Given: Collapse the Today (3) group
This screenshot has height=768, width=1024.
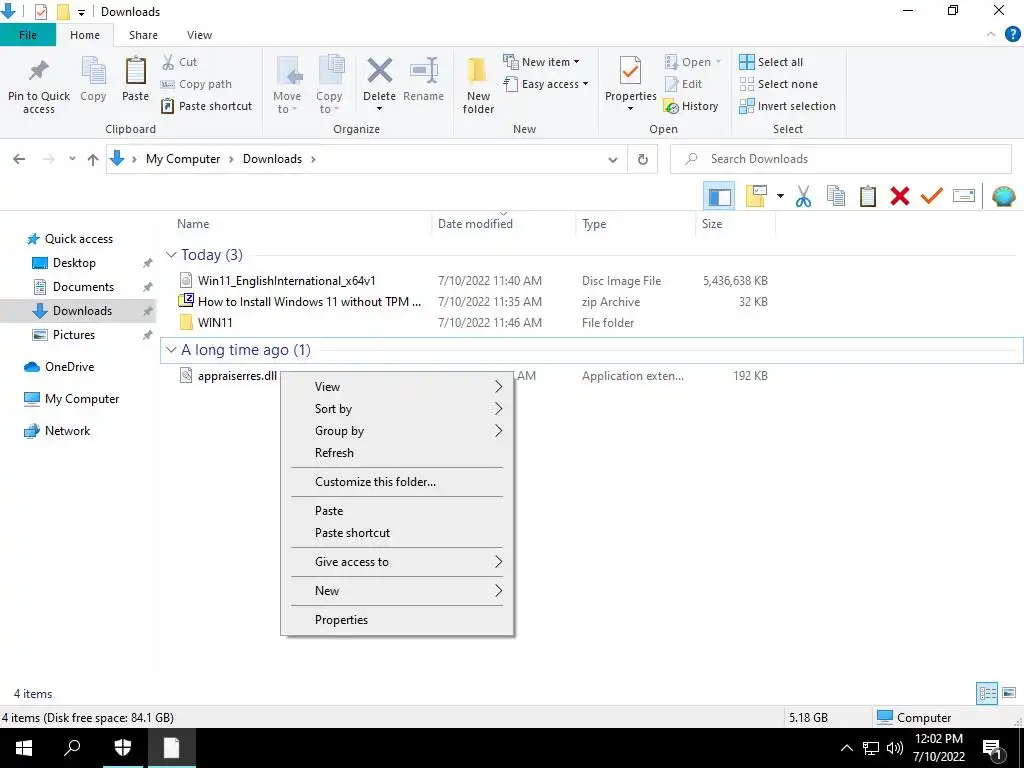Looking at the screenshot, I should point(171,255).
